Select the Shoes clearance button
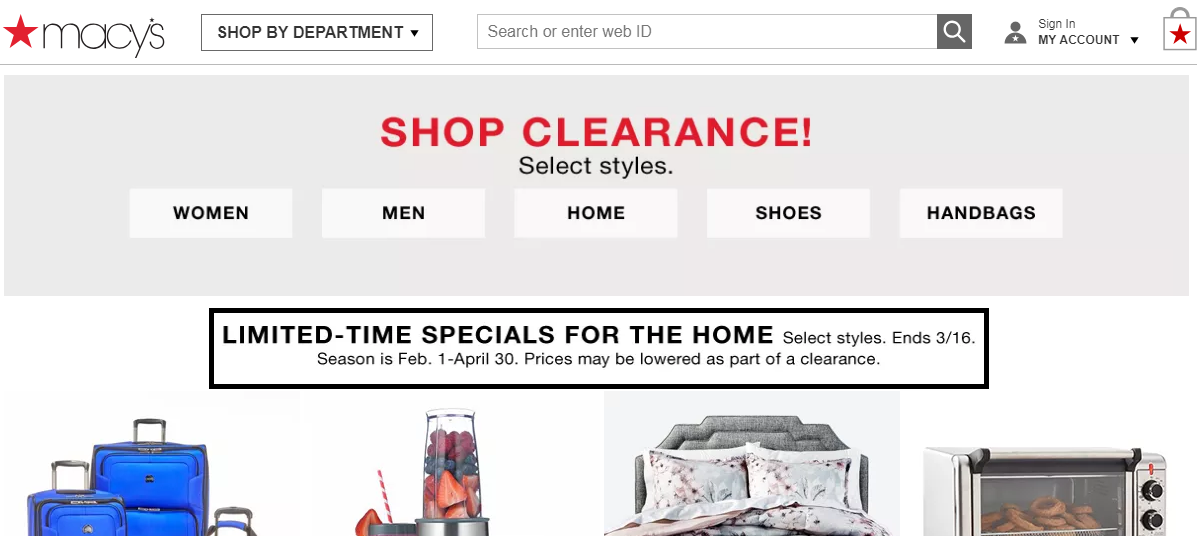1197x536 pixels. coord(788,213)
